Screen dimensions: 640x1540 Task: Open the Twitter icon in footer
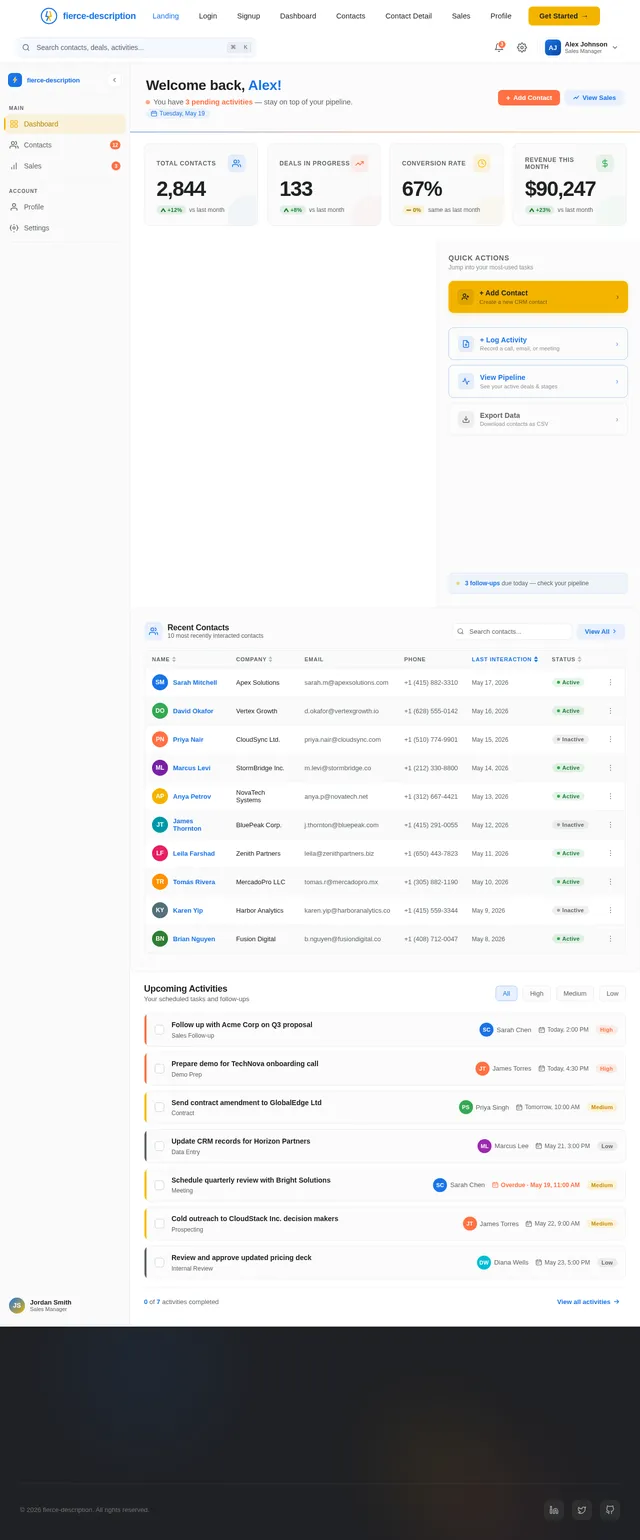click(582, 1510)
